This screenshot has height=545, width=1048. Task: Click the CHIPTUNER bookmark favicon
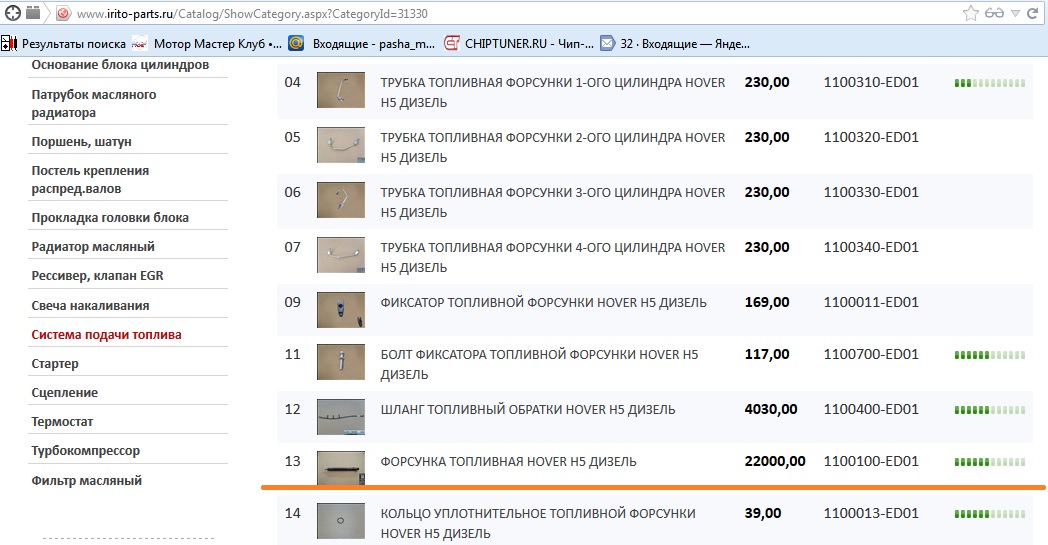click(x=452, y=43)
